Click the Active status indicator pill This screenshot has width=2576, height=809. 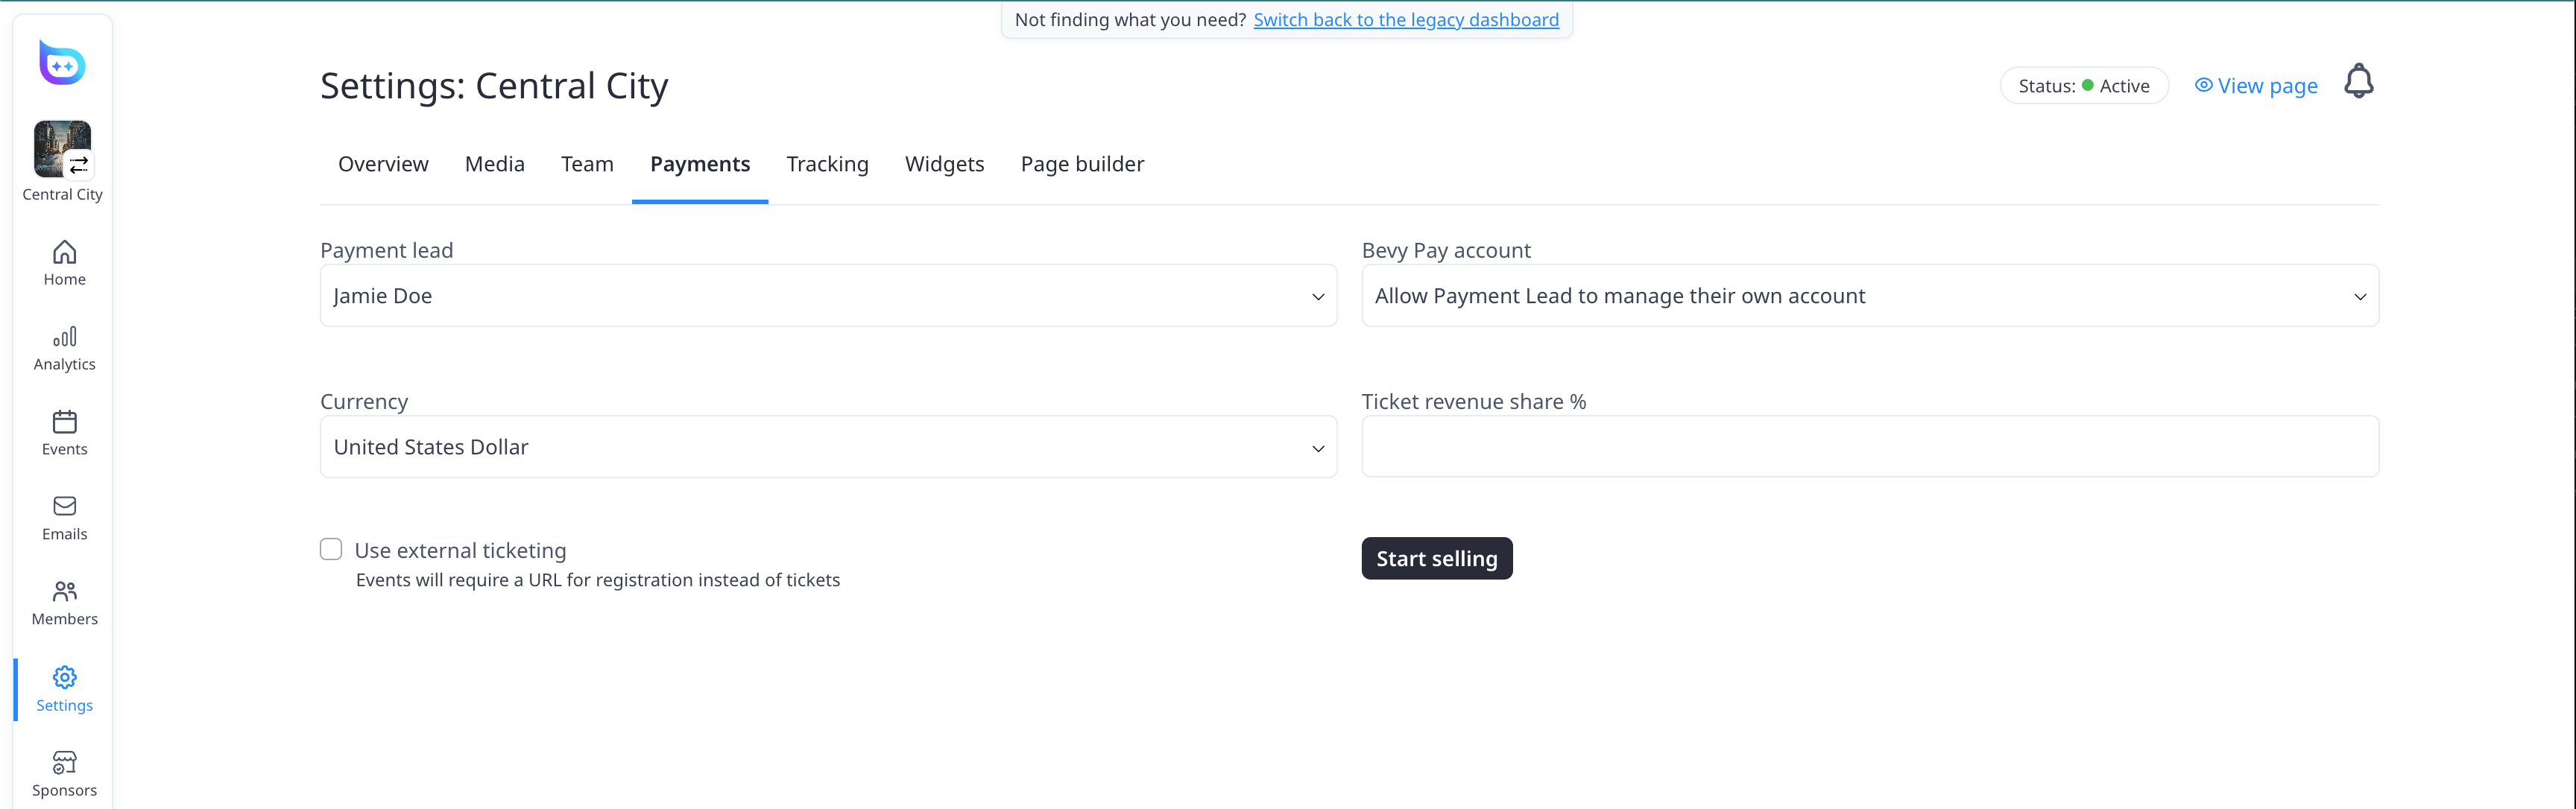(x=2084, y=85)
